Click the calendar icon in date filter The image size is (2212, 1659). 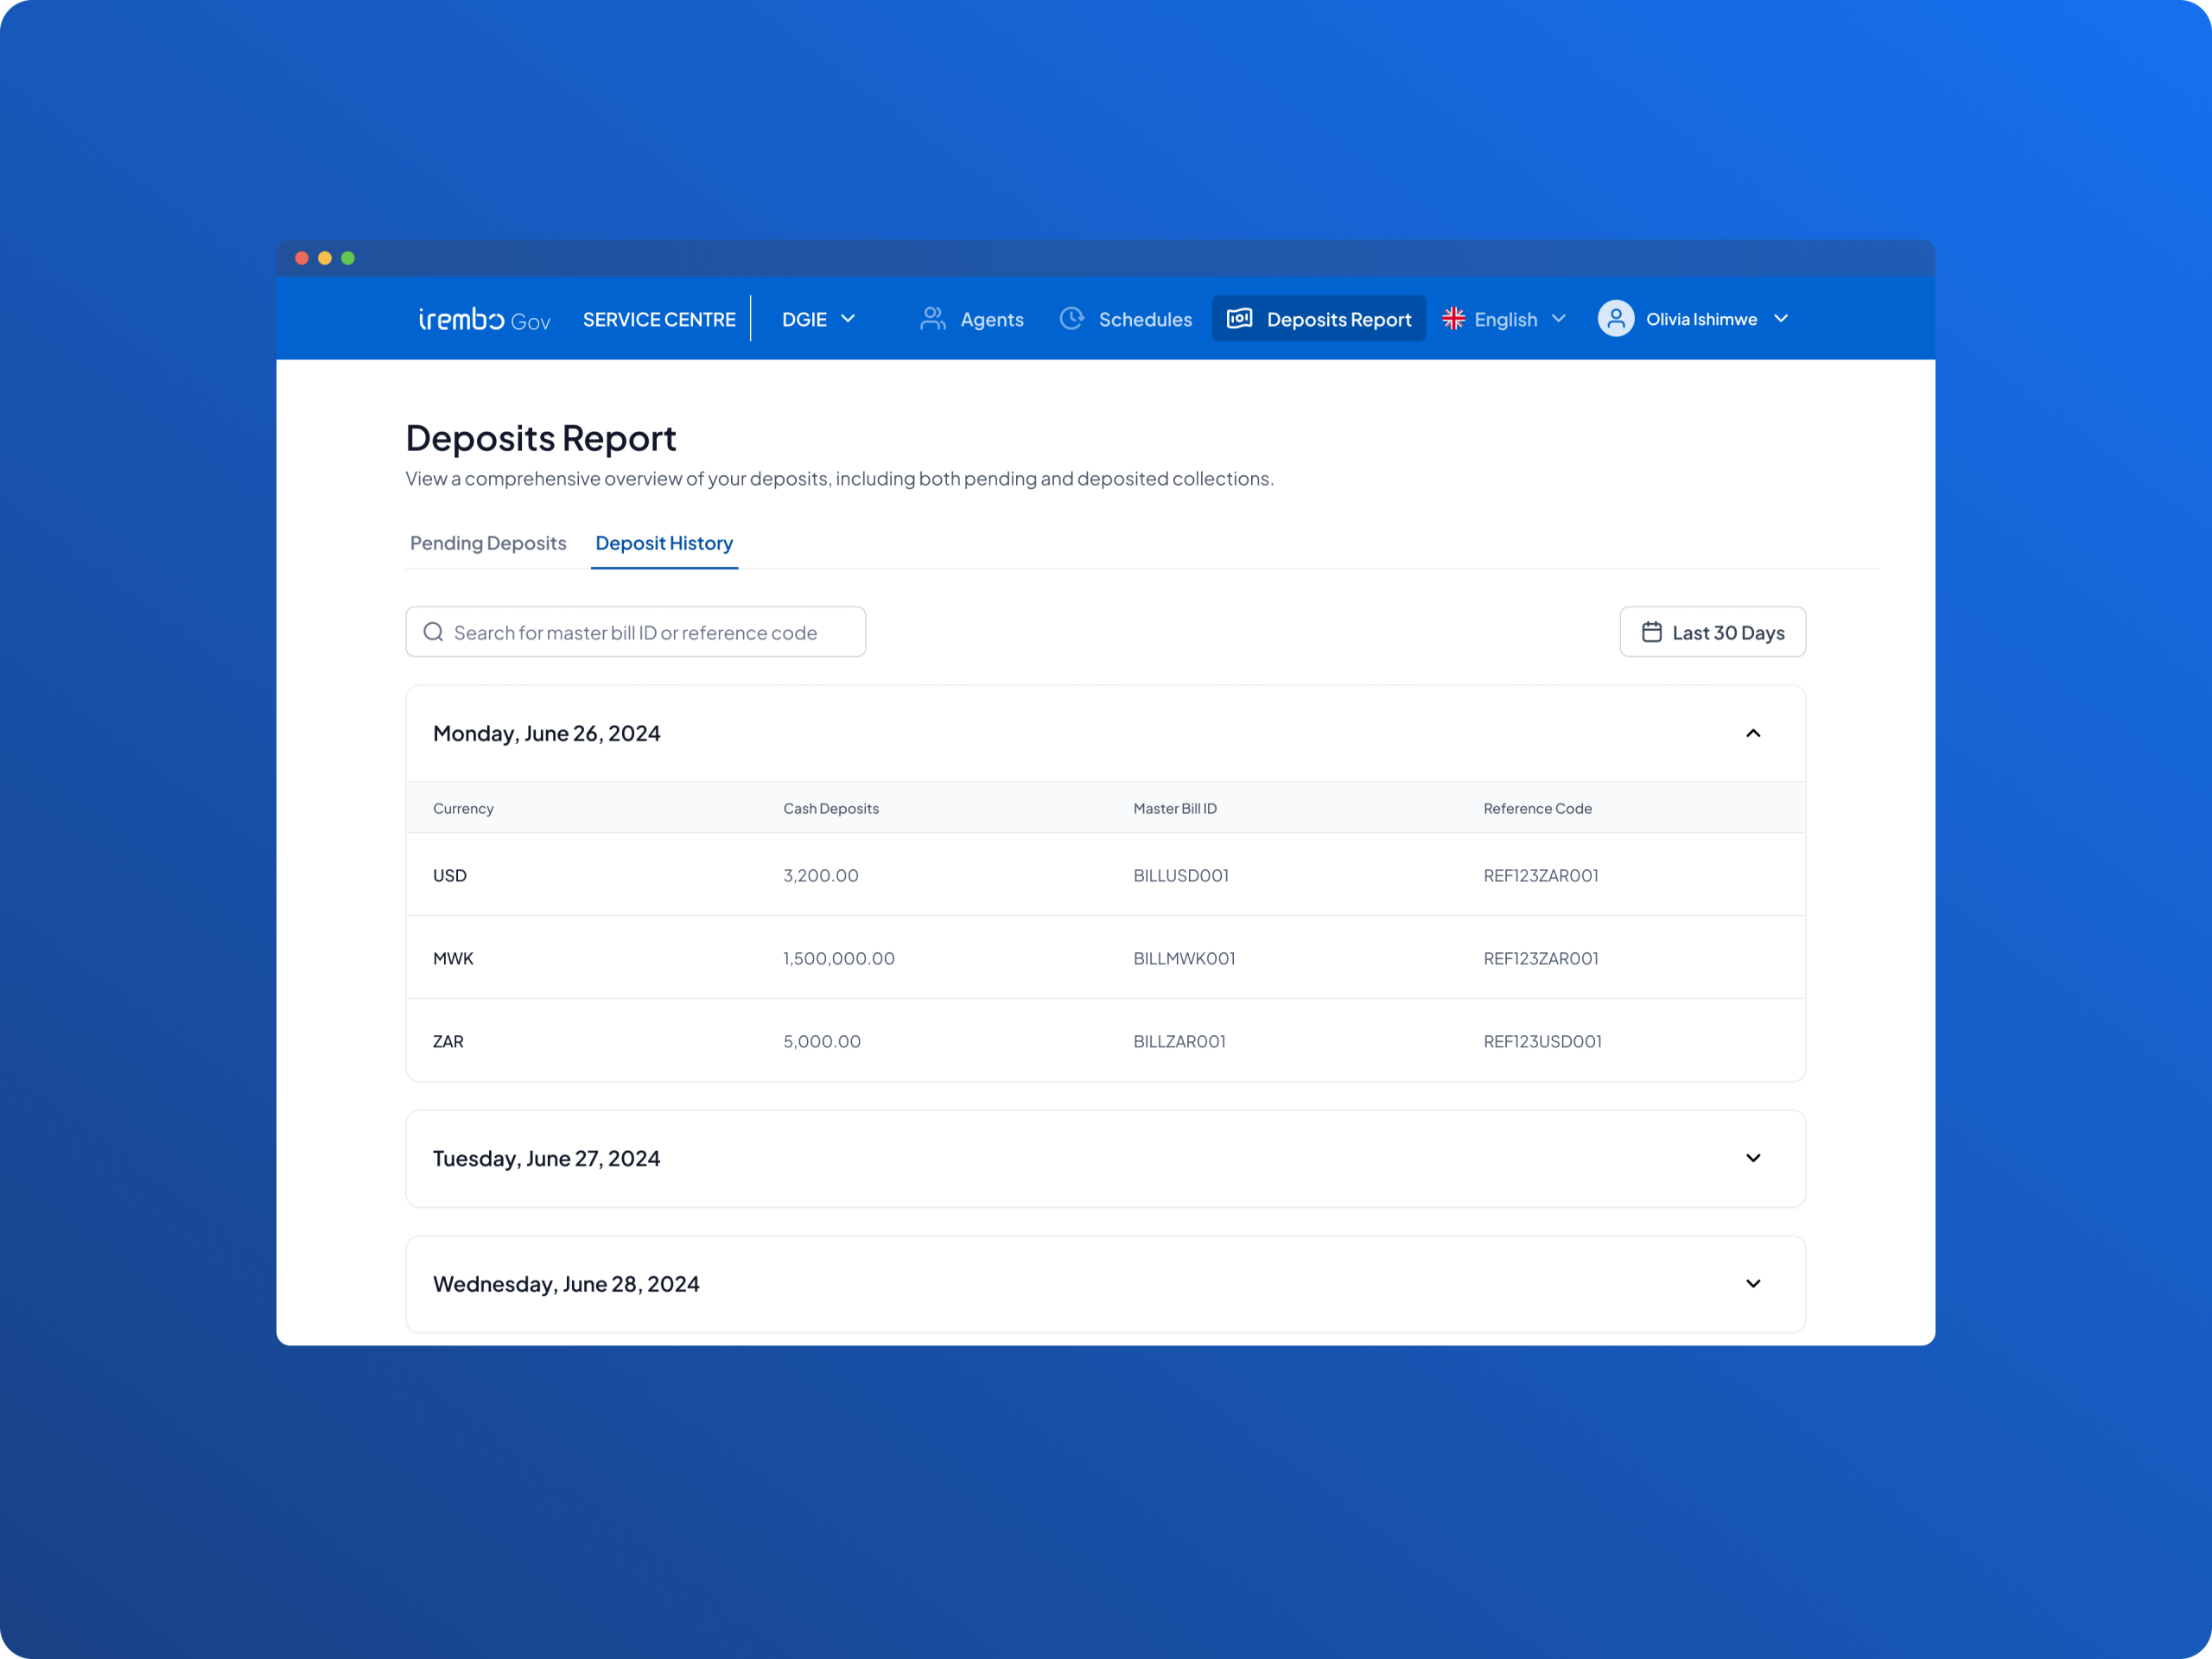tap(1651, 632)
